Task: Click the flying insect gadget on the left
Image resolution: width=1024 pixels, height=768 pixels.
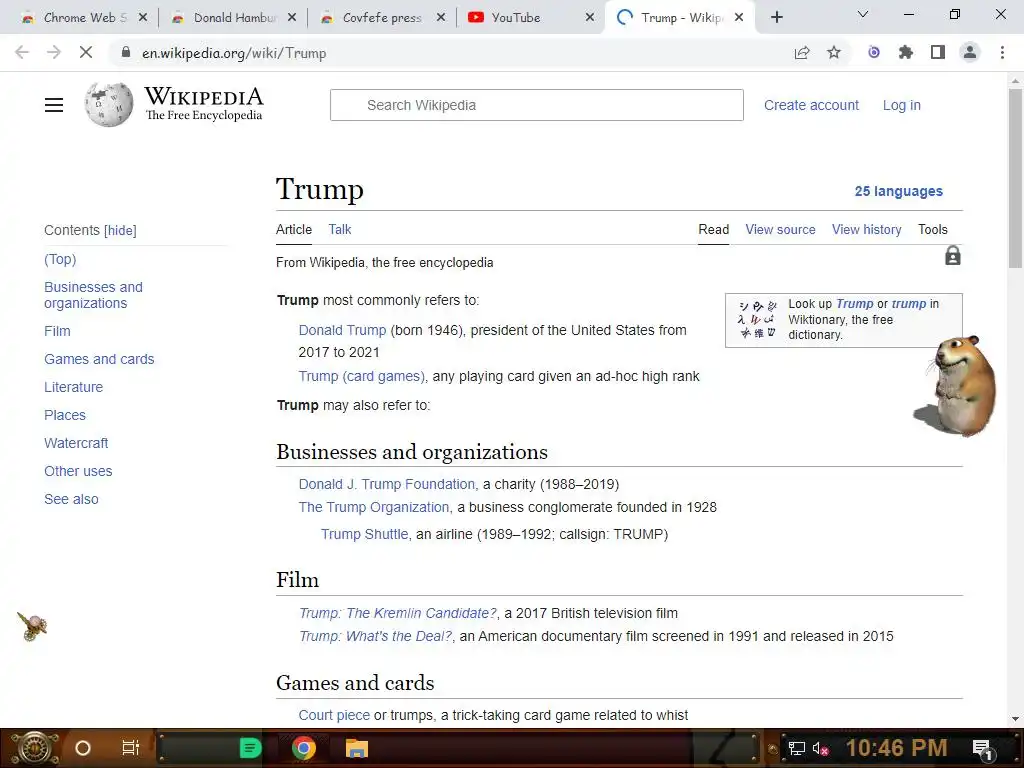Action: 32,627
